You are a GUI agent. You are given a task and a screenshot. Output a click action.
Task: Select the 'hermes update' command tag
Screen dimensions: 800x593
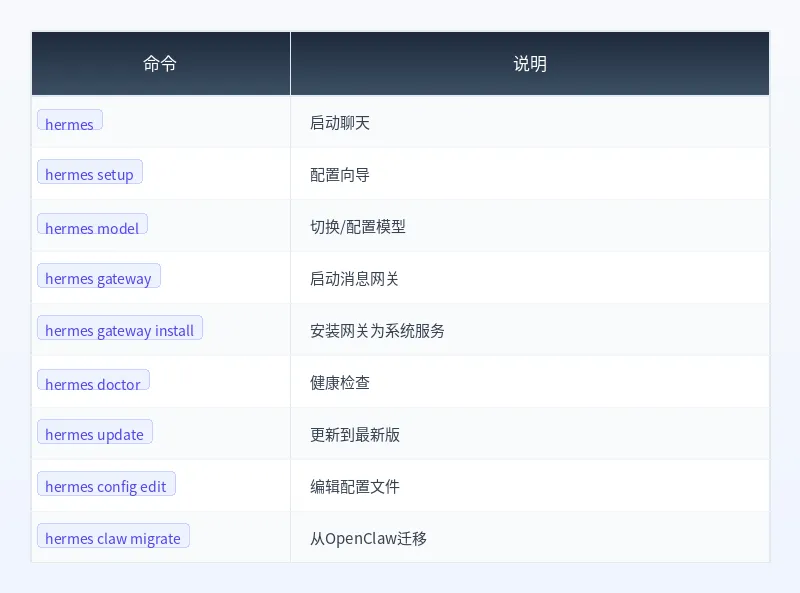coord(95,433)
